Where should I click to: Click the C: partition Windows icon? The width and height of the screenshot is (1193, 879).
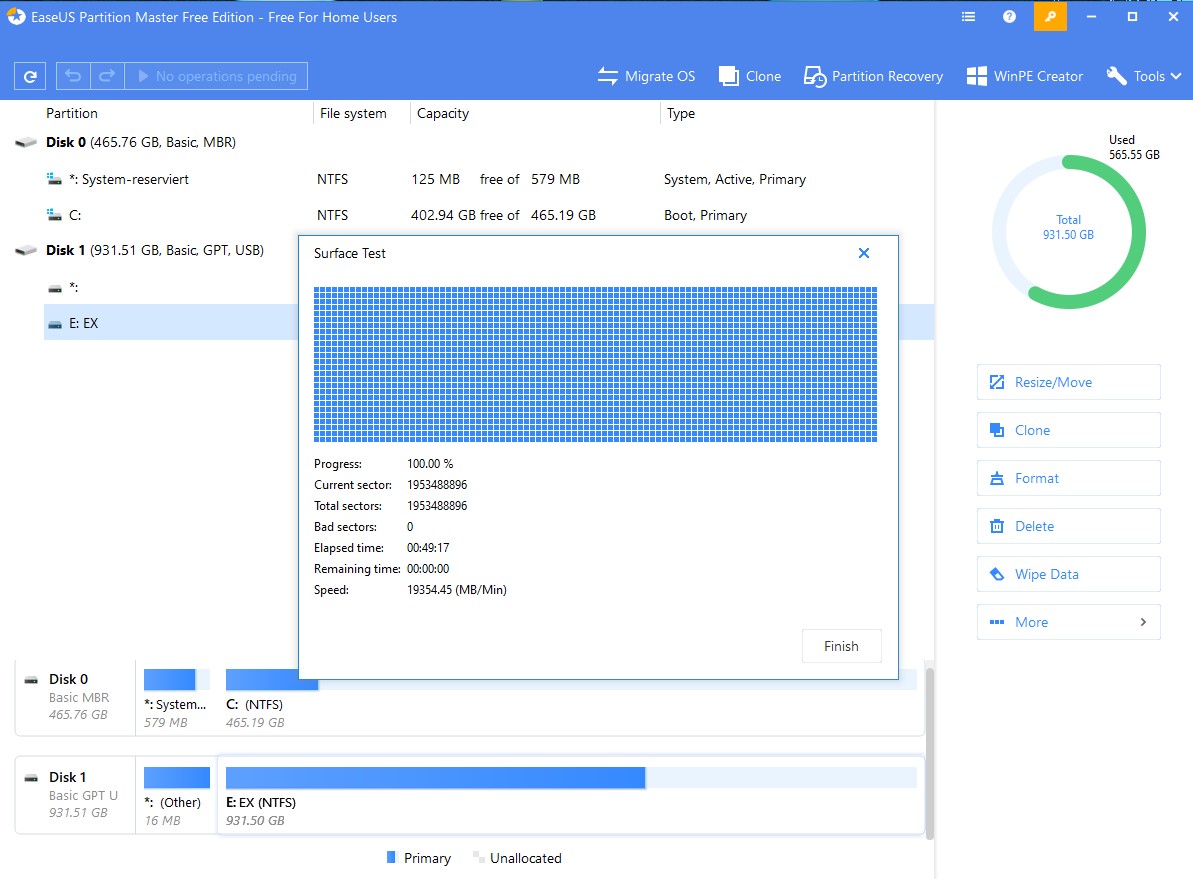point(54,215)
